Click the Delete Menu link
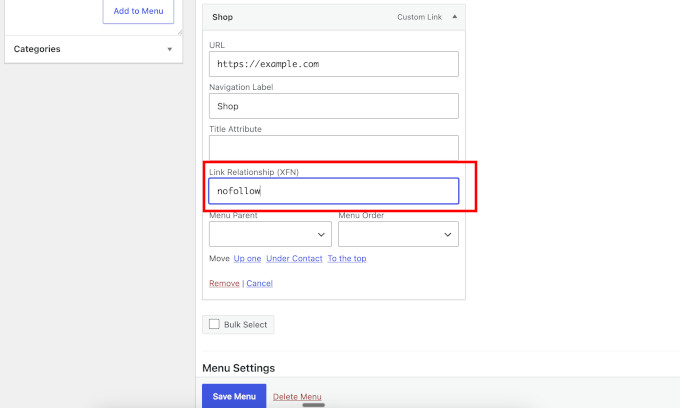This screenshot has width=680, height=408. tap(297, 397)
